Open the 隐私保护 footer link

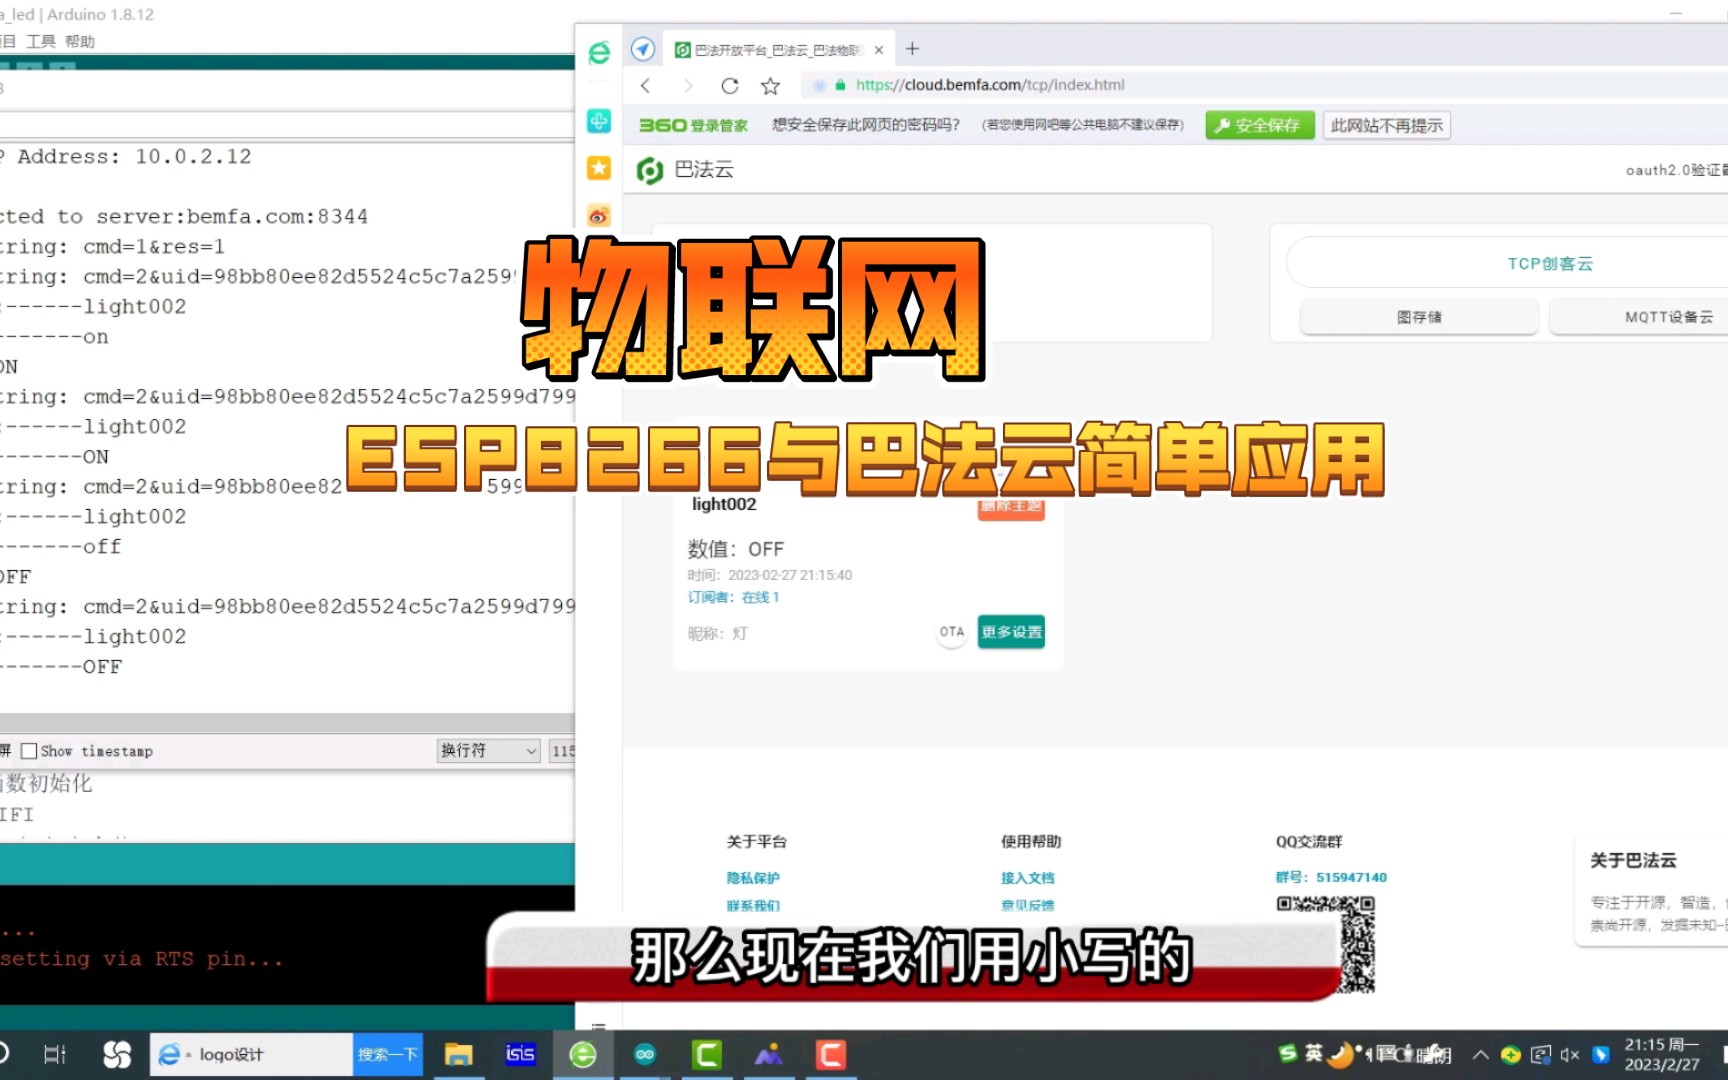click(753, 878)
